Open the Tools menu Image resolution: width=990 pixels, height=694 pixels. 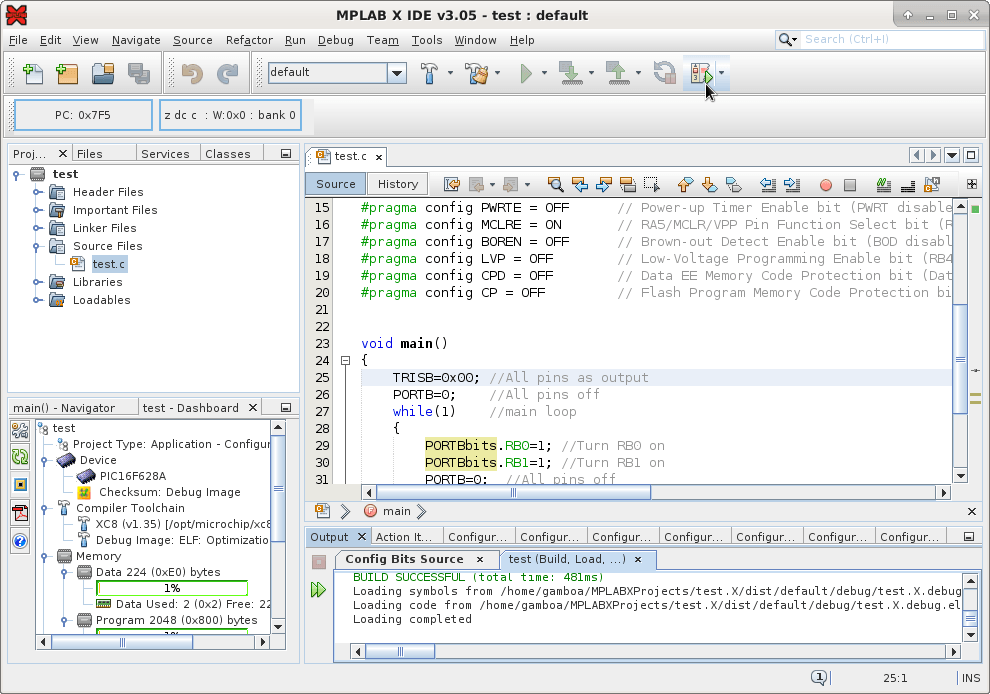427,40
